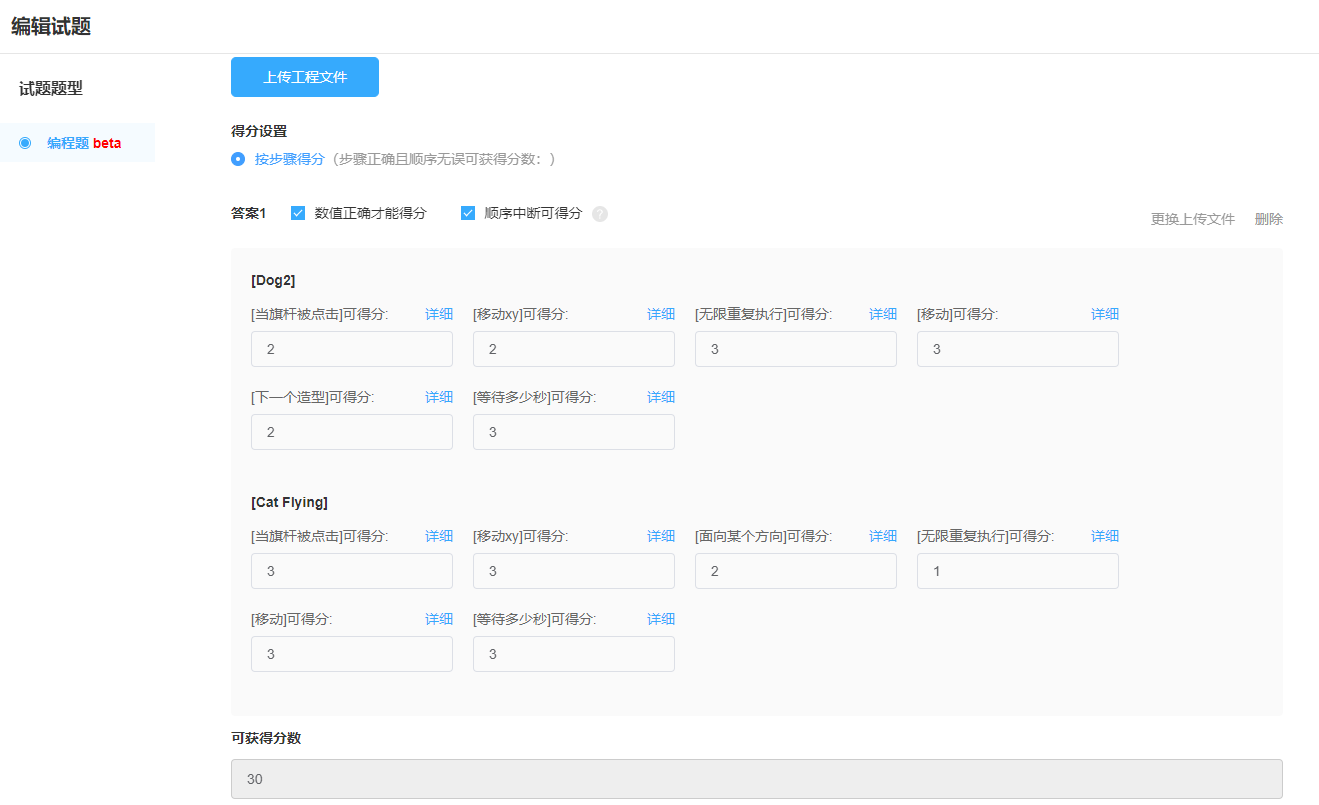Open 详细 for [无限重复执行] under Dog2
The height and width of the screenshot is (805, 1319).
tap(883, 313)
